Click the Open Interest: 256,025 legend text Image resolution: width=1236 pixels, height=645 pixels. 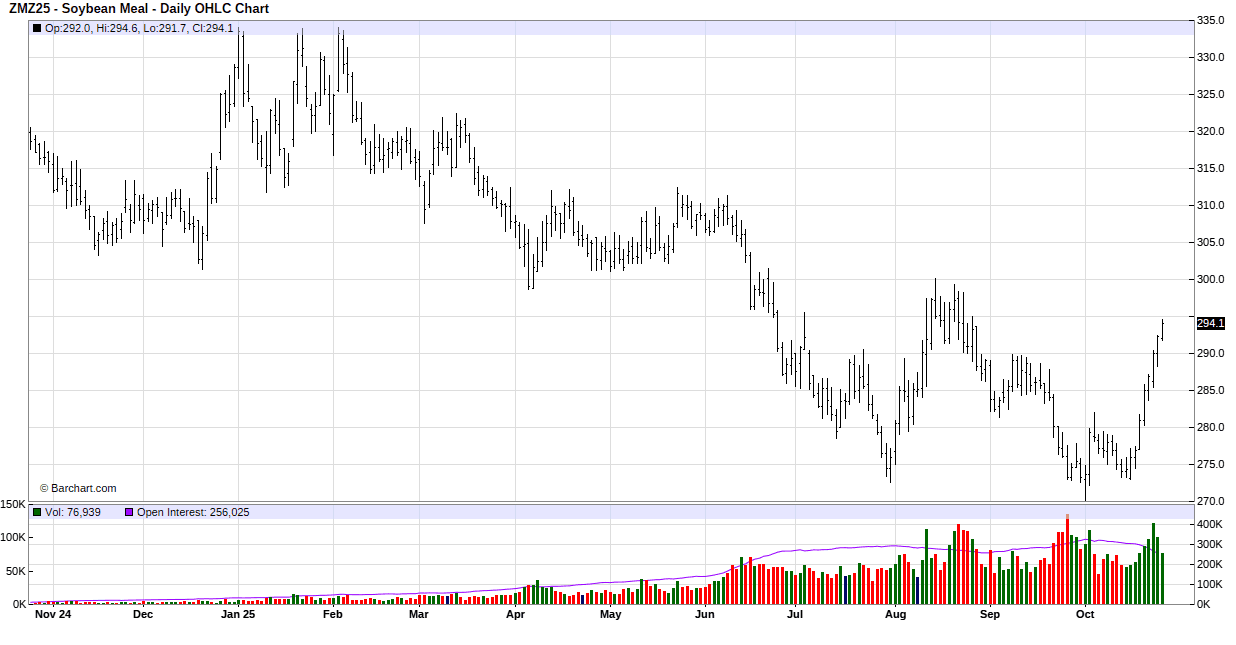tap(193, 512)
